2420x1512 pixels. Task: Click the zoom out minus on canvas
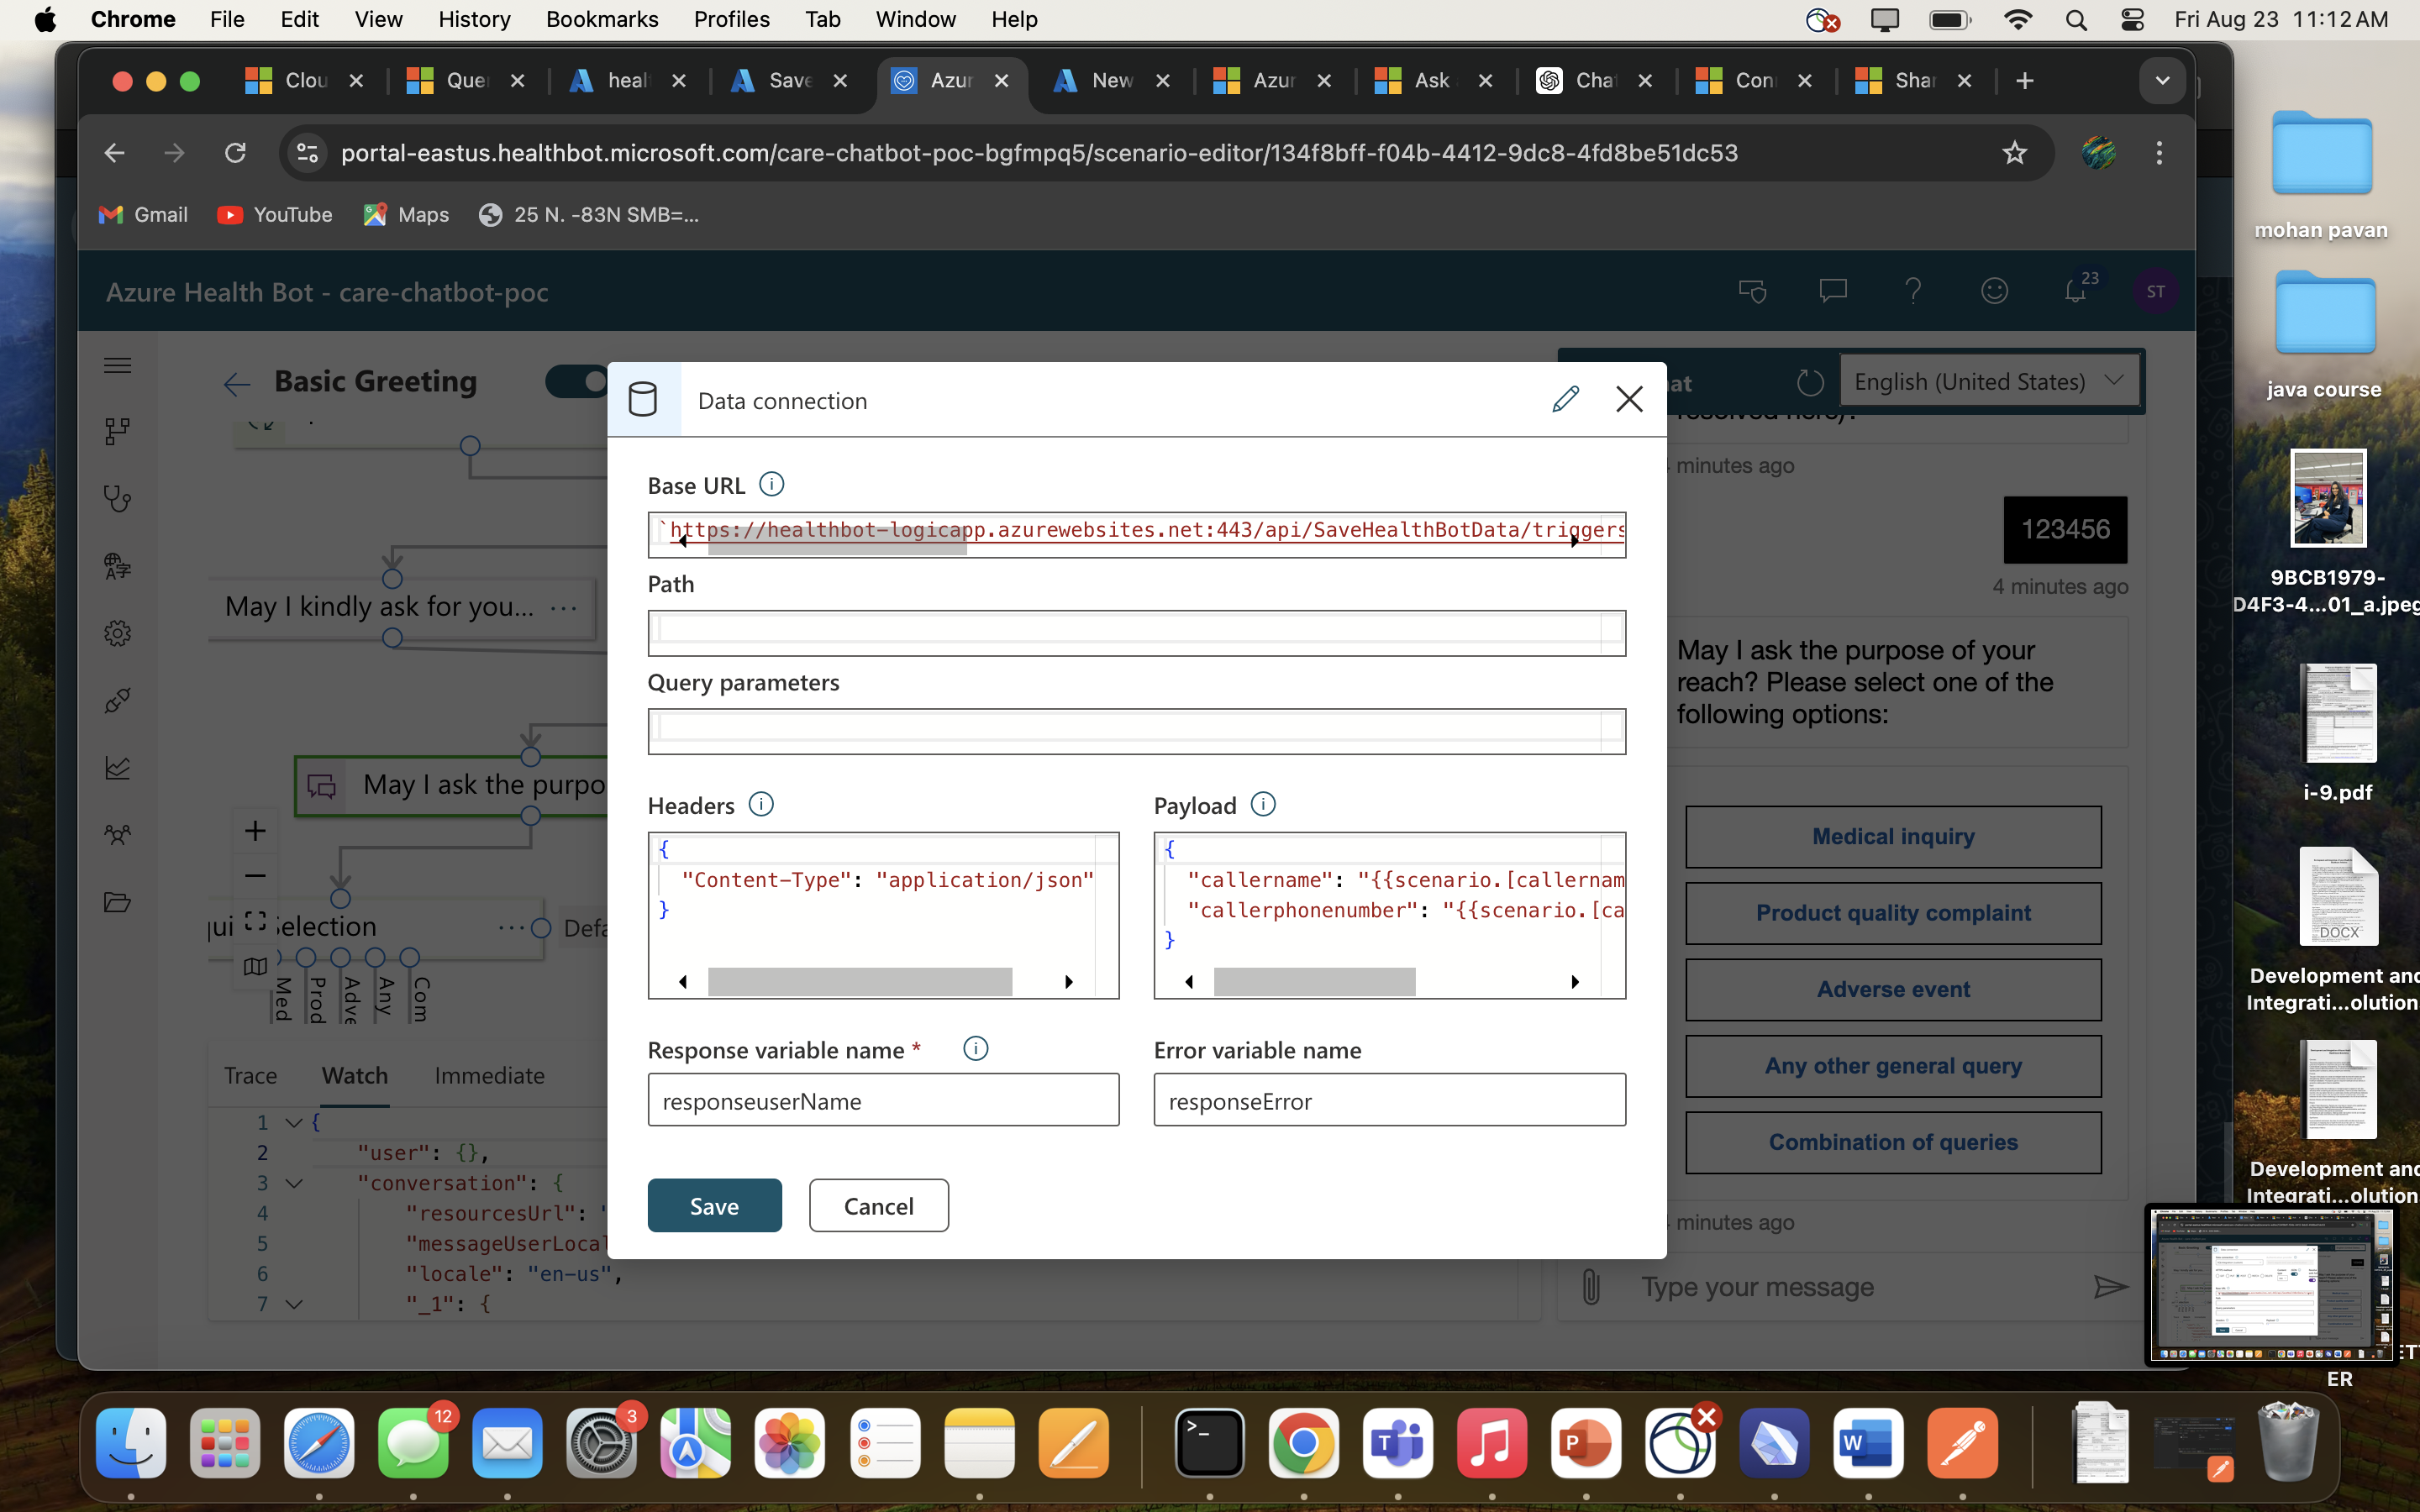click(x=255, y=876)
